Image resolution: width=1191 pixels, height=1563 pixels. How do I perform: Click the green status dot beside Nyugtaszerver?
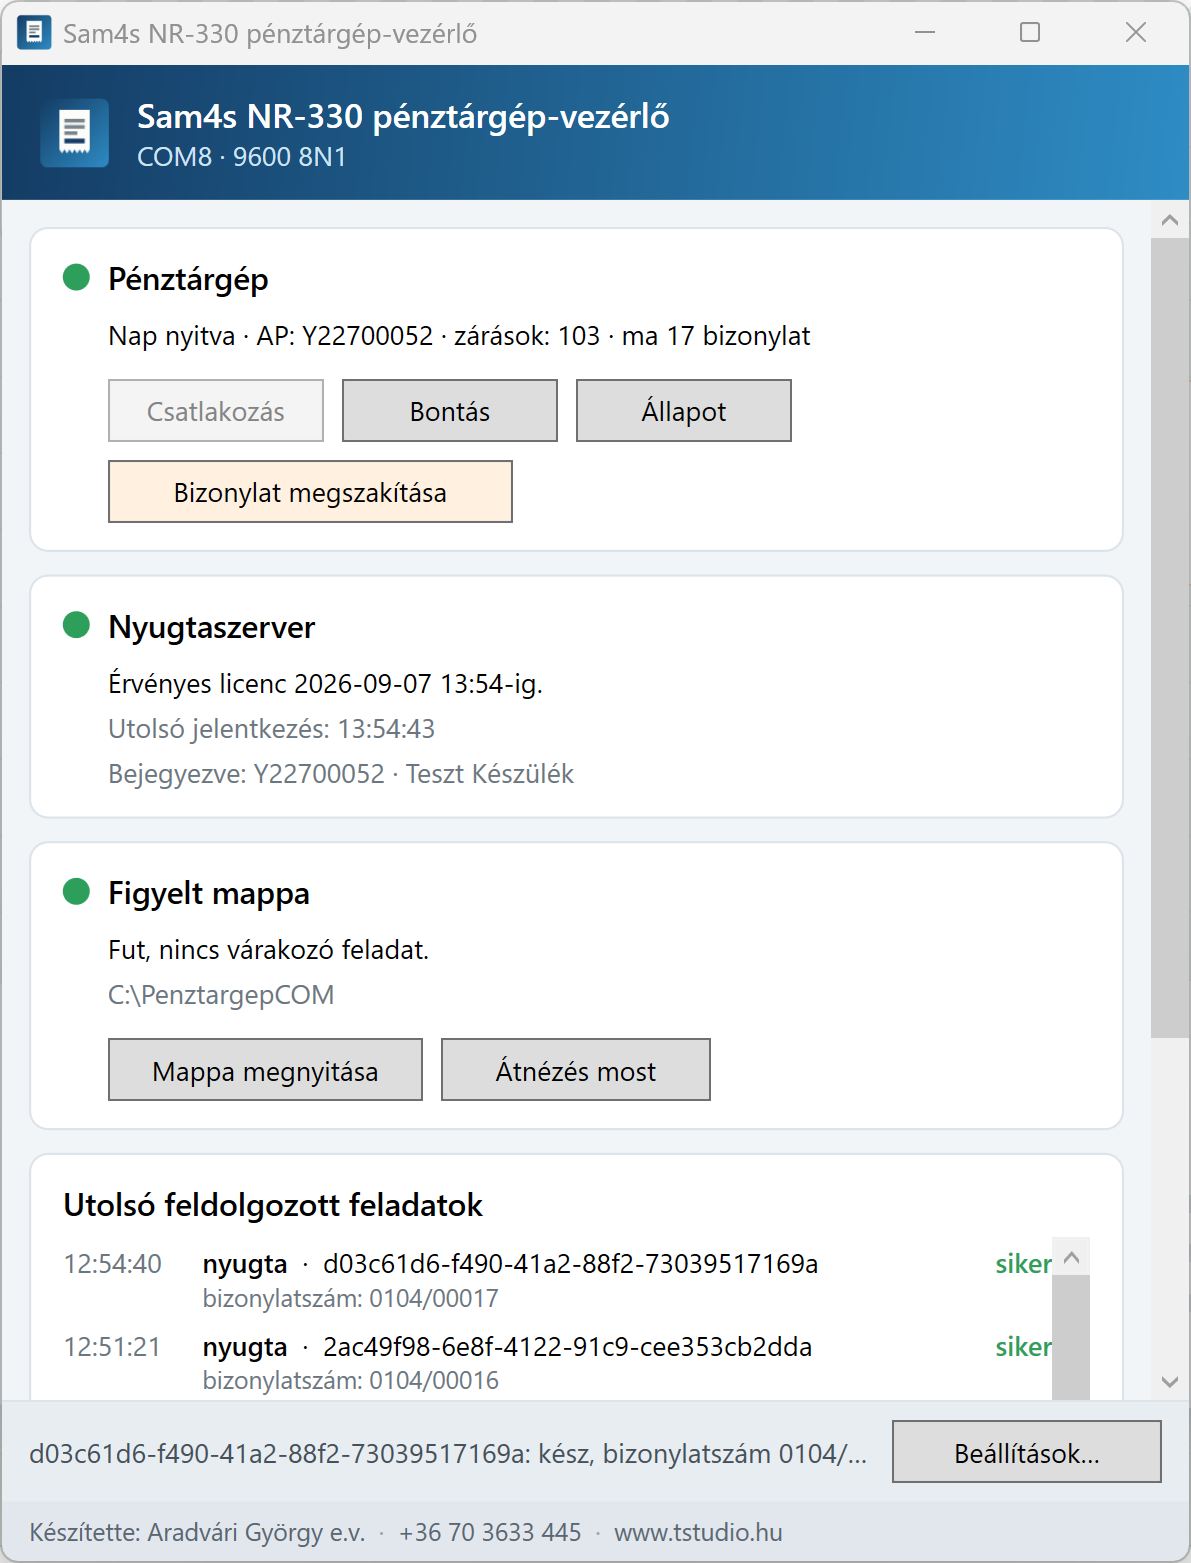[x=77, y=626]
